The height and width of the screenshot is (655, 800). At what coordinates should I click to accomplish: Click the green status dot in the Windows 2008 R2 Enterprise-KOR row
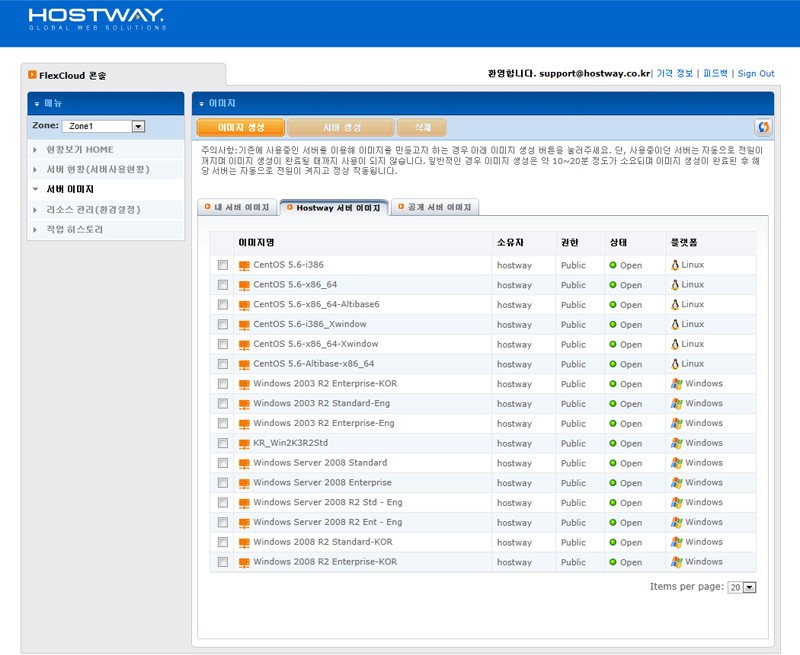(x=613, y=562)
